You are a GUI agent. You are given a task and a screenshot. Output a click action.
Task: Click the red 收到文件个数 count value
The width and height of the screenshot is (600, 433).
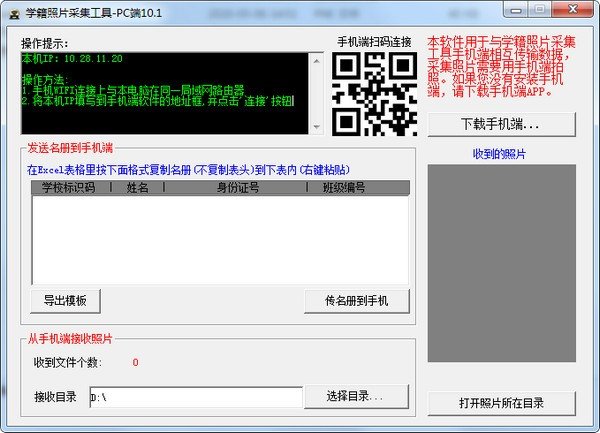pos(135,362)
